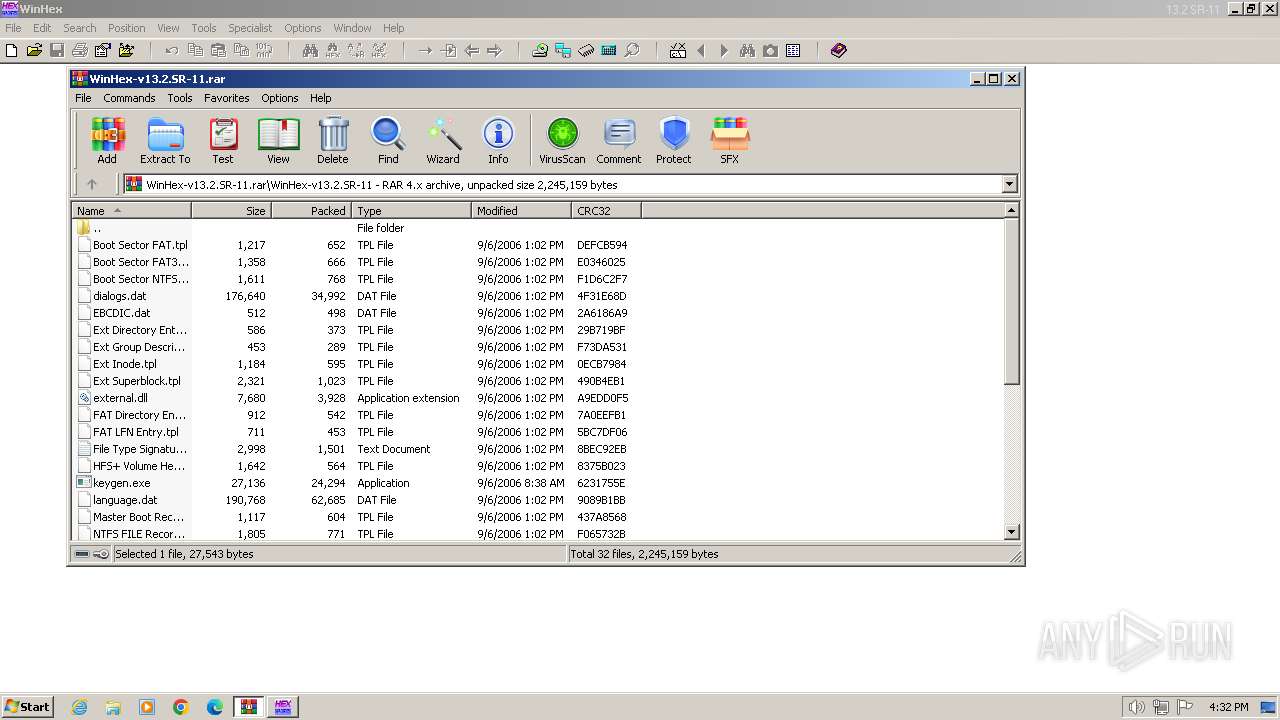Sort by Type column header
Viewport: 1280px width, 720px height.
(x=411, y=211)
